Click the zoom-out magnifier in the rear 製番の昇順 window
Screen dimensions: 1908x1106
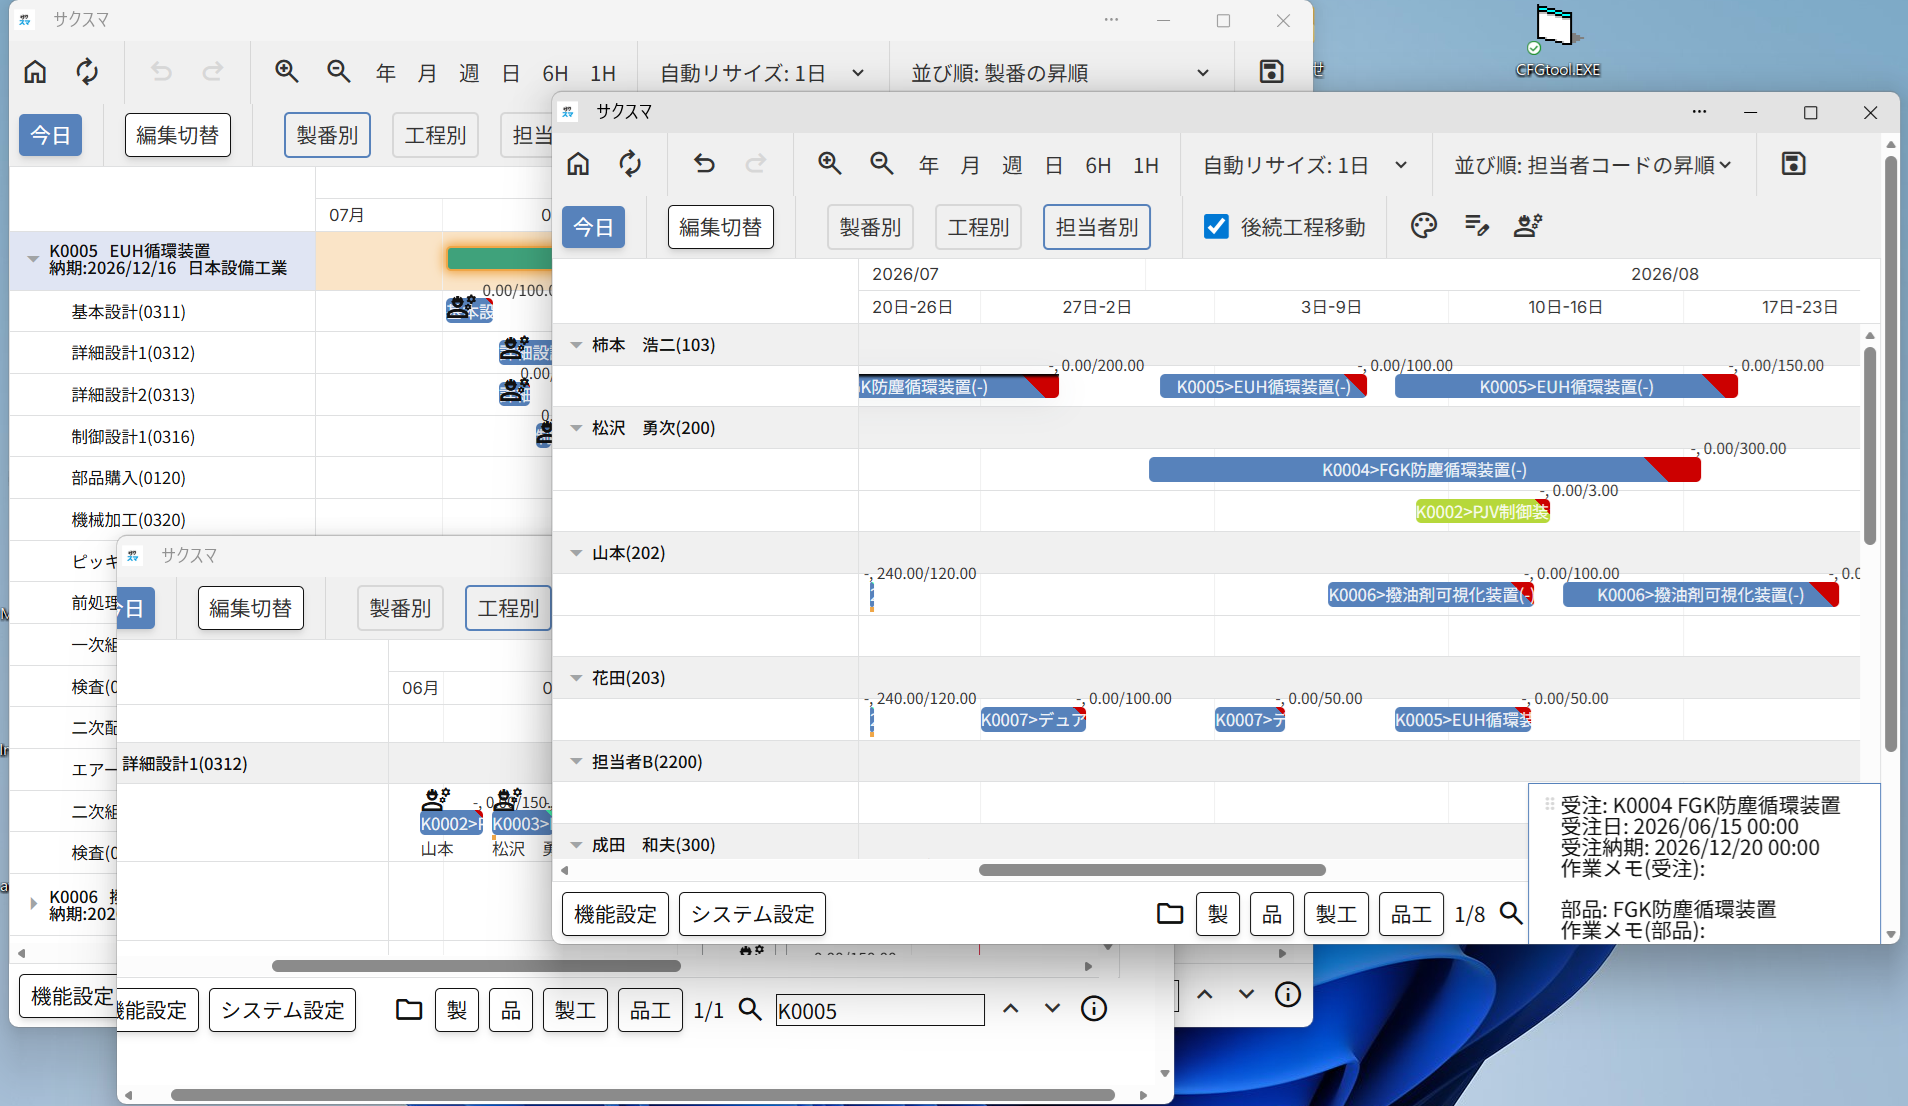pos(339,72)
